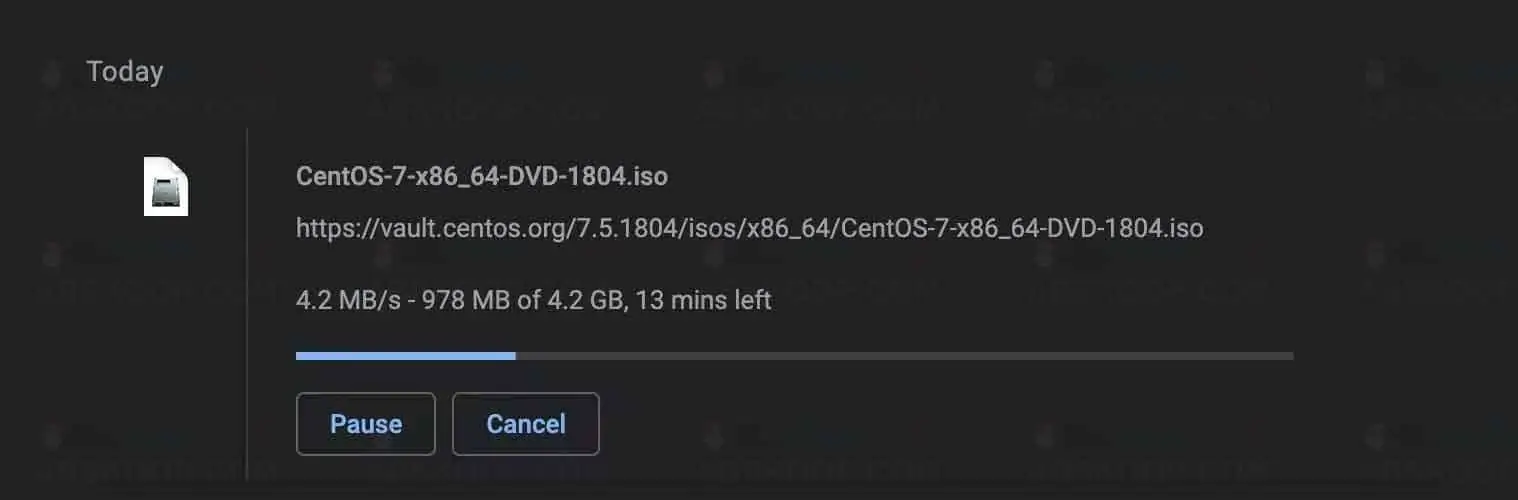The height and width of the screenshot is (500, 1518).
Task: Select the Today date heading
Action: 125,72
